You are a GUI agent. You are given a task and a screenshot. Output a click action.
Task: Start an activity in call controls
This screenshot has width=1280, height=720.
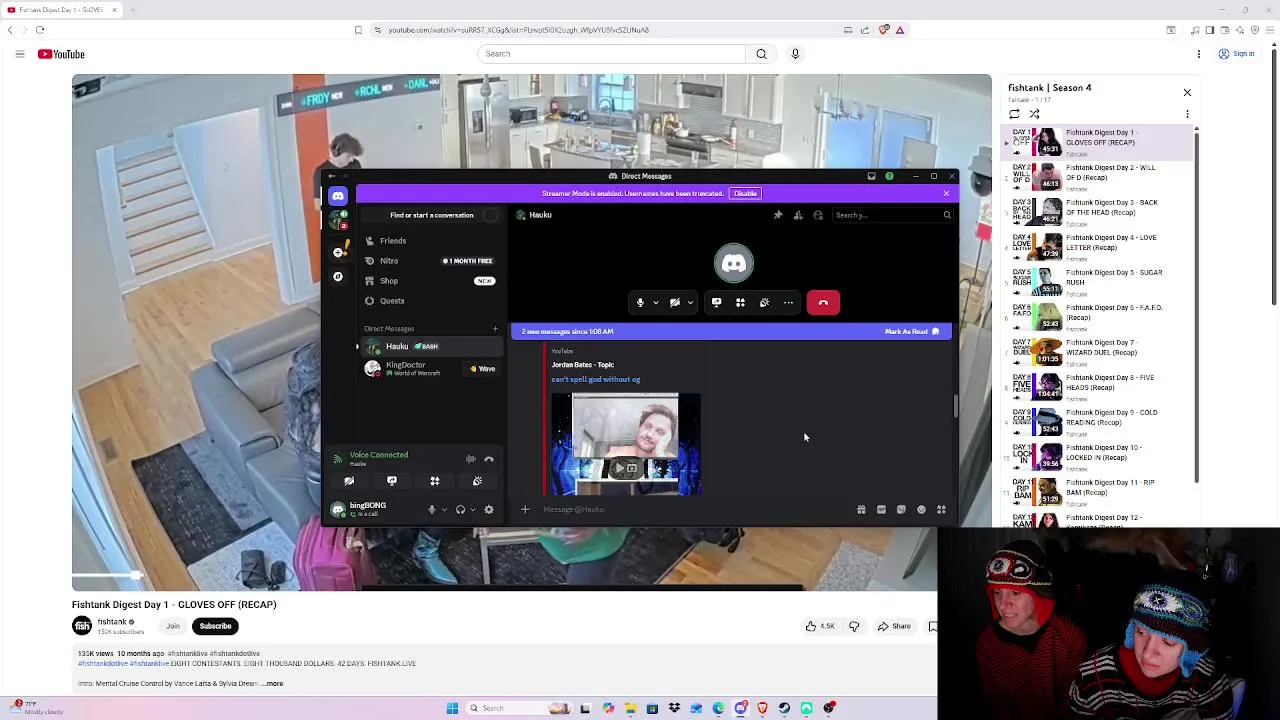740,303
